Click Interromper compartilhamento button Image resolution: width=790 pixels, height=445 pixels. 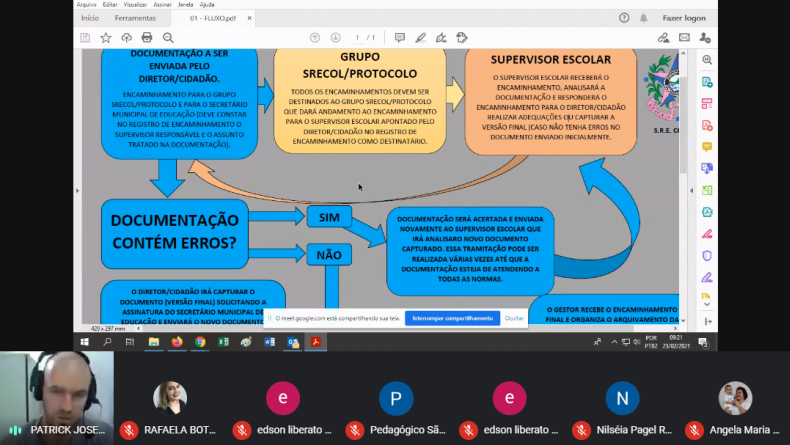tap(453, 318)
